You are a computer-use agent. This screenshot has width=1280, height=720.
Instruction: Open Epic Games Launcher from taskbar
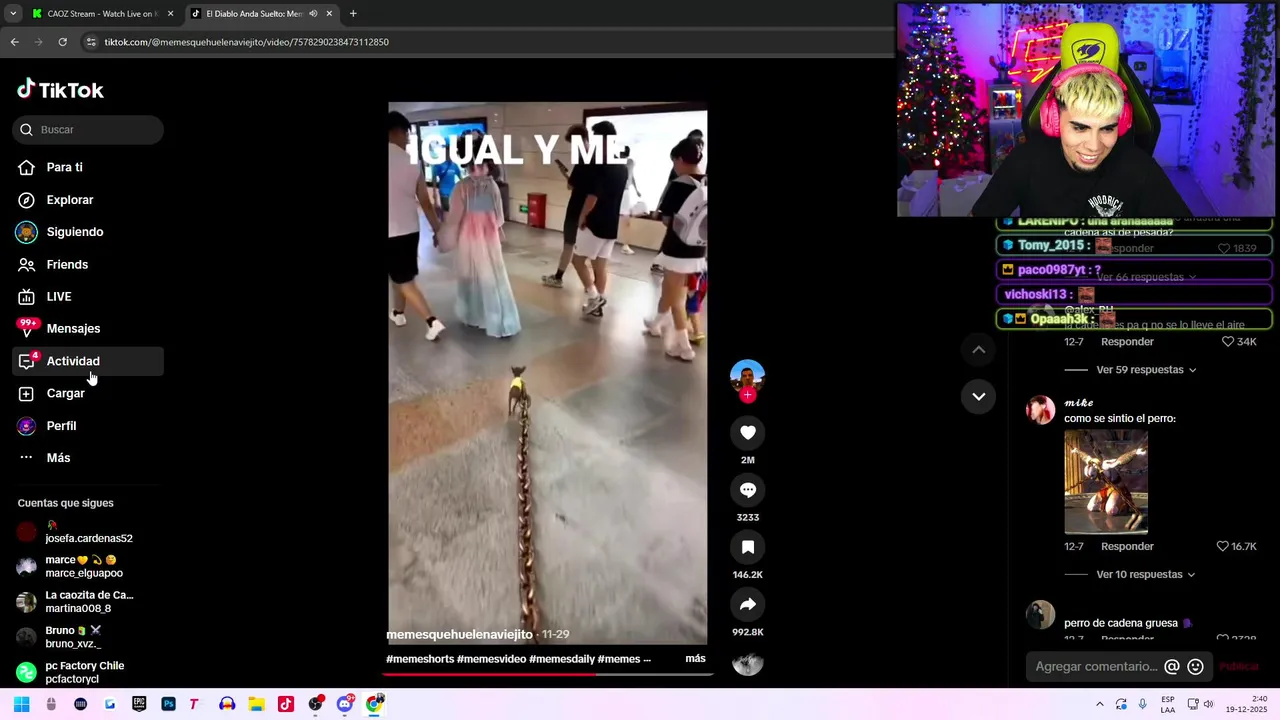tap(139, 704)
